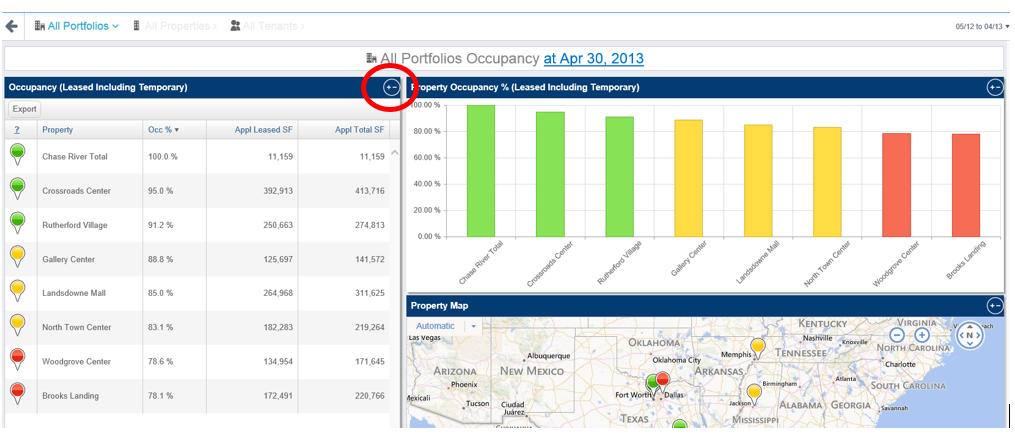Click green pin for Rutherford Village

pyautogui.click(x=17, y=224)
